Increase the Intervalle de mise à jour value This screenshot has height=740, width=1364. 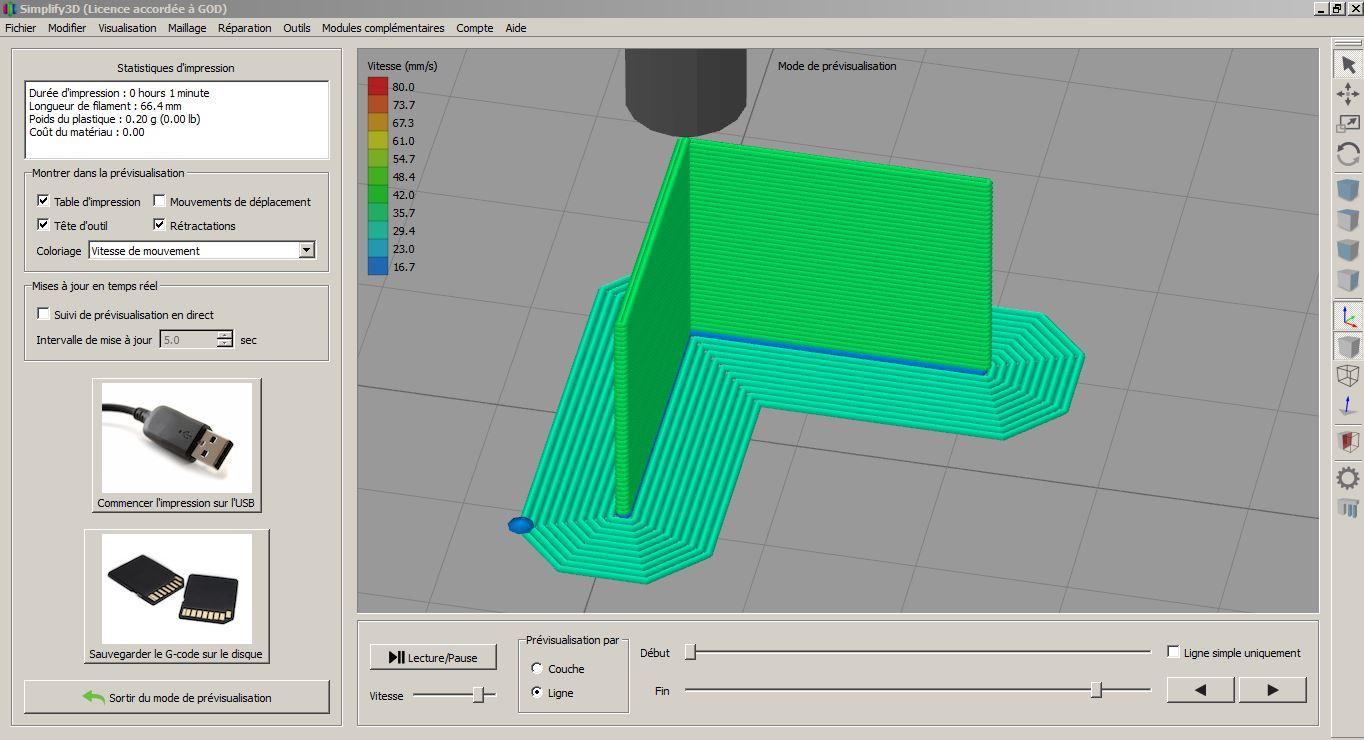[x=225, y=335]
